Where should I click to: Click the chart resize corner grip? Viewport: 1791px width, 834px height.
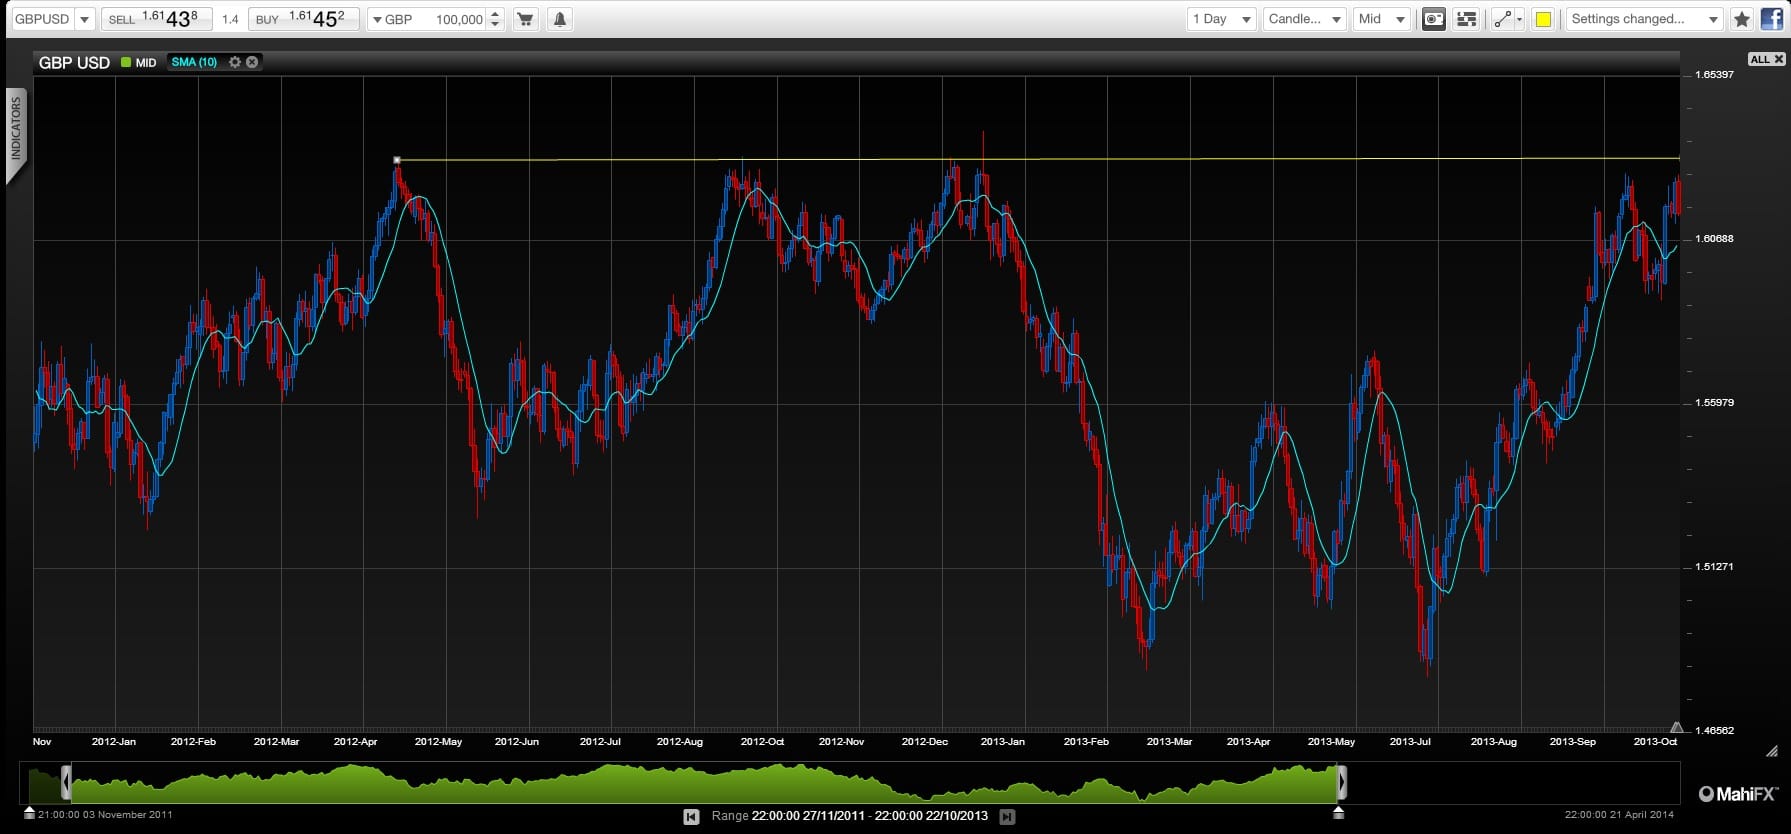pyautogui.click(x=1772, y=750)
